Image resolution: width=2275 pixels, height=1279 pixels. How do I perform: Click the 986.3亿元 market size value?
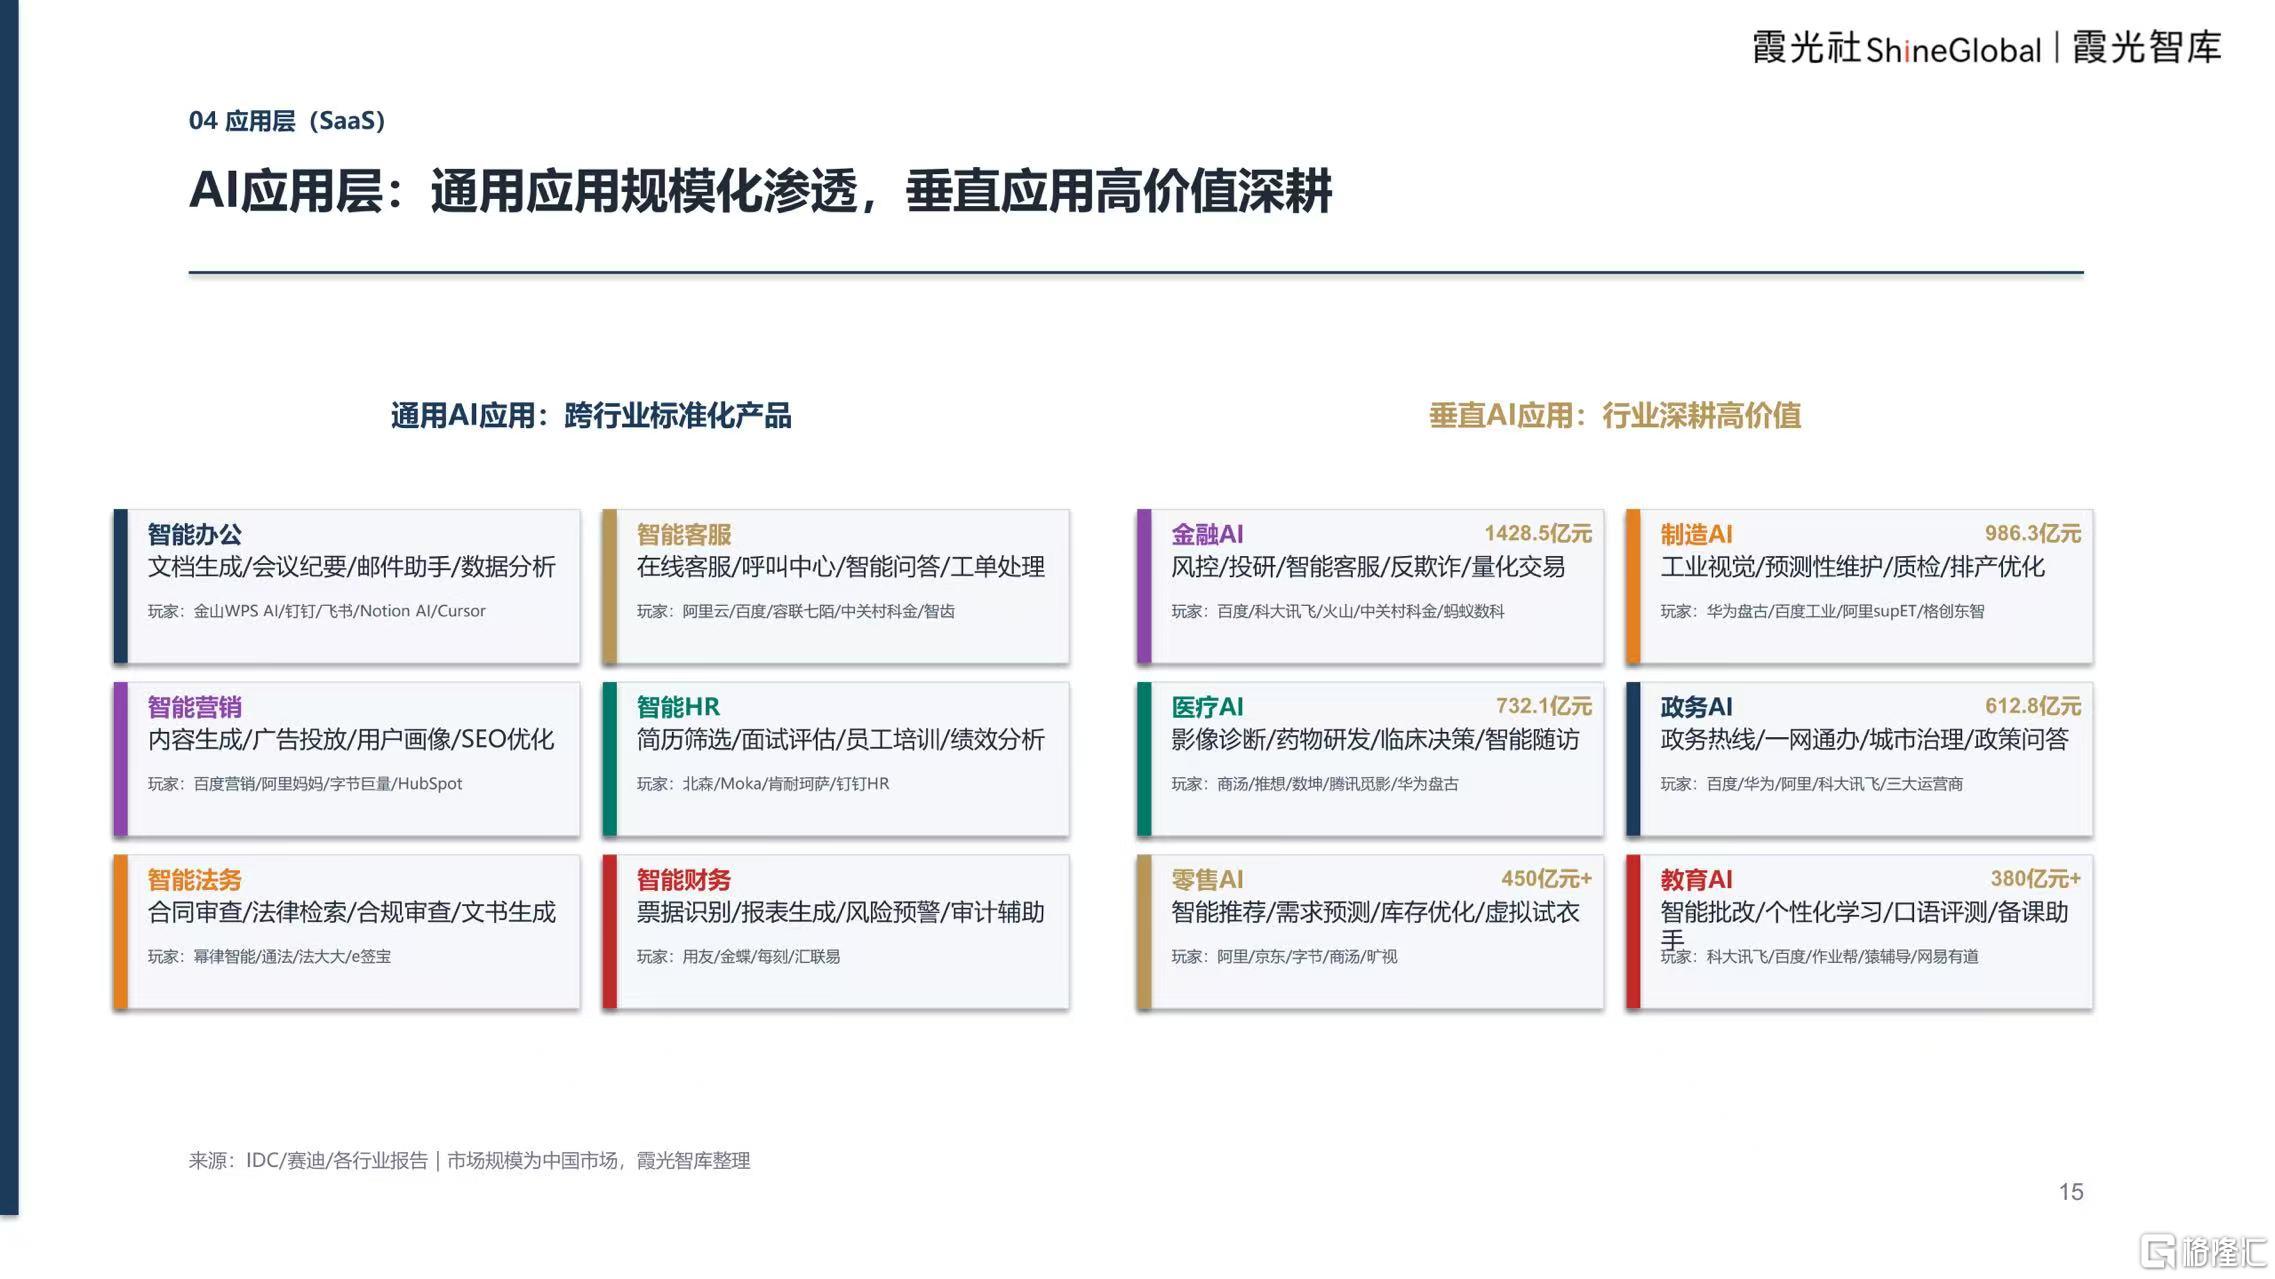(x=2032, y=533)
